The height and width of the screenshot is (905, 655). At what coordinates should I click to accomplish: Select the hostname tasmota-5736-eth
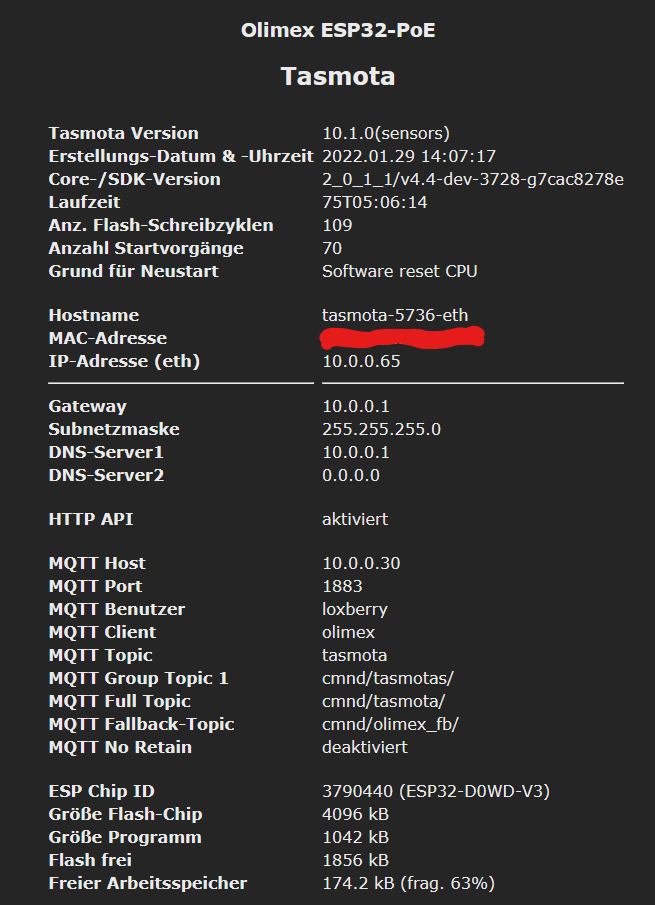395,315
